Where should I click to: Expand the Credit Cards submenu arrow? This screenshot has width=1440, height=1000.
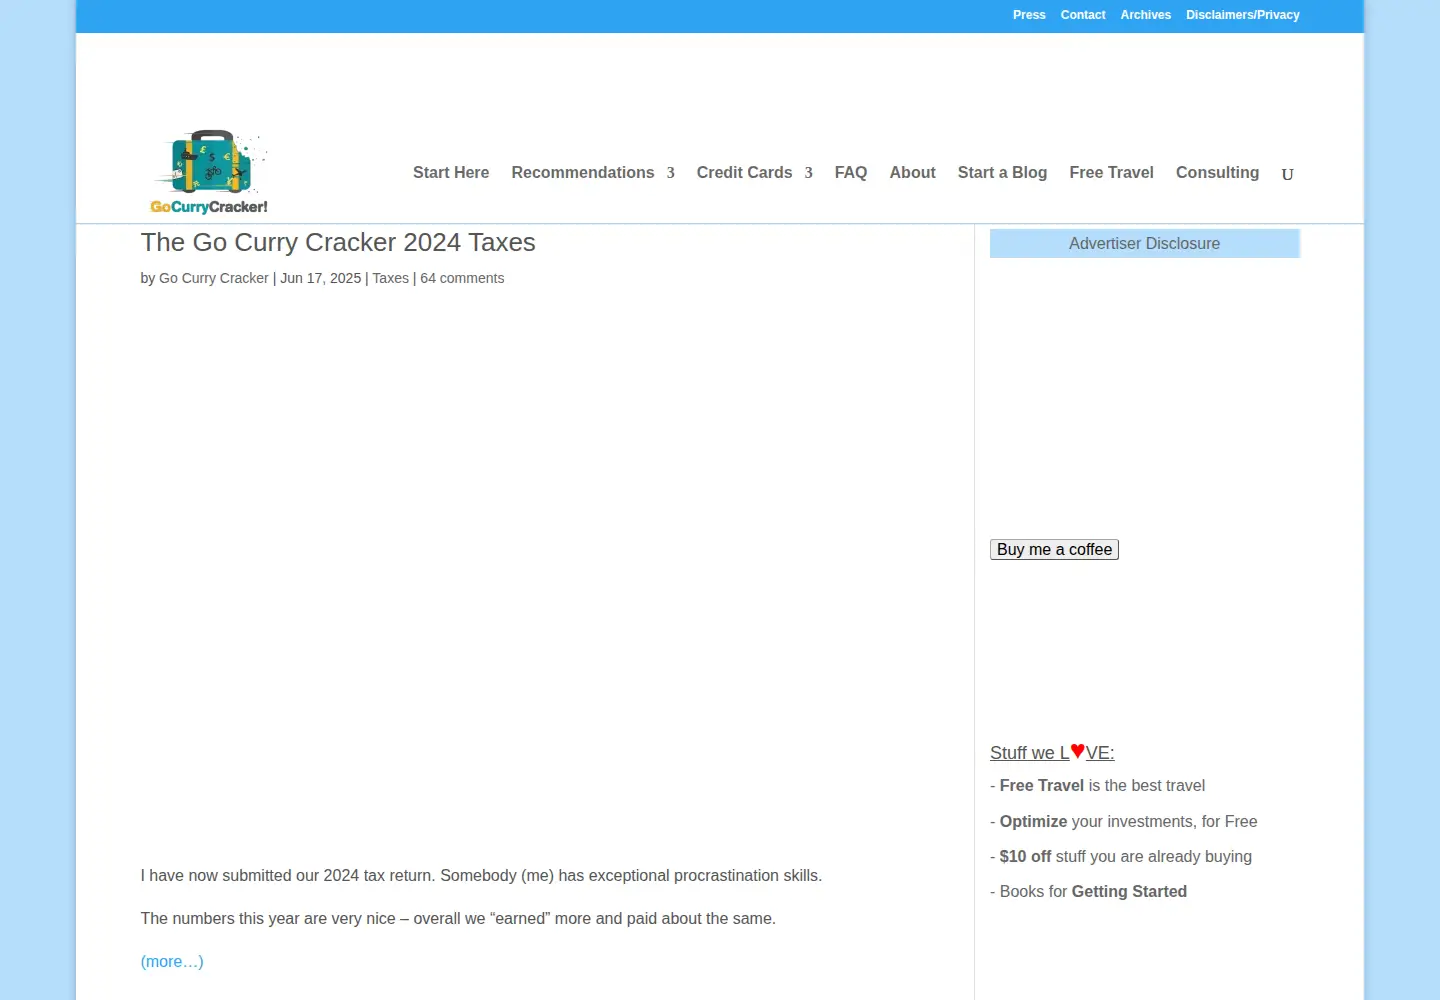pyautogui.click(x=808, y=173)
